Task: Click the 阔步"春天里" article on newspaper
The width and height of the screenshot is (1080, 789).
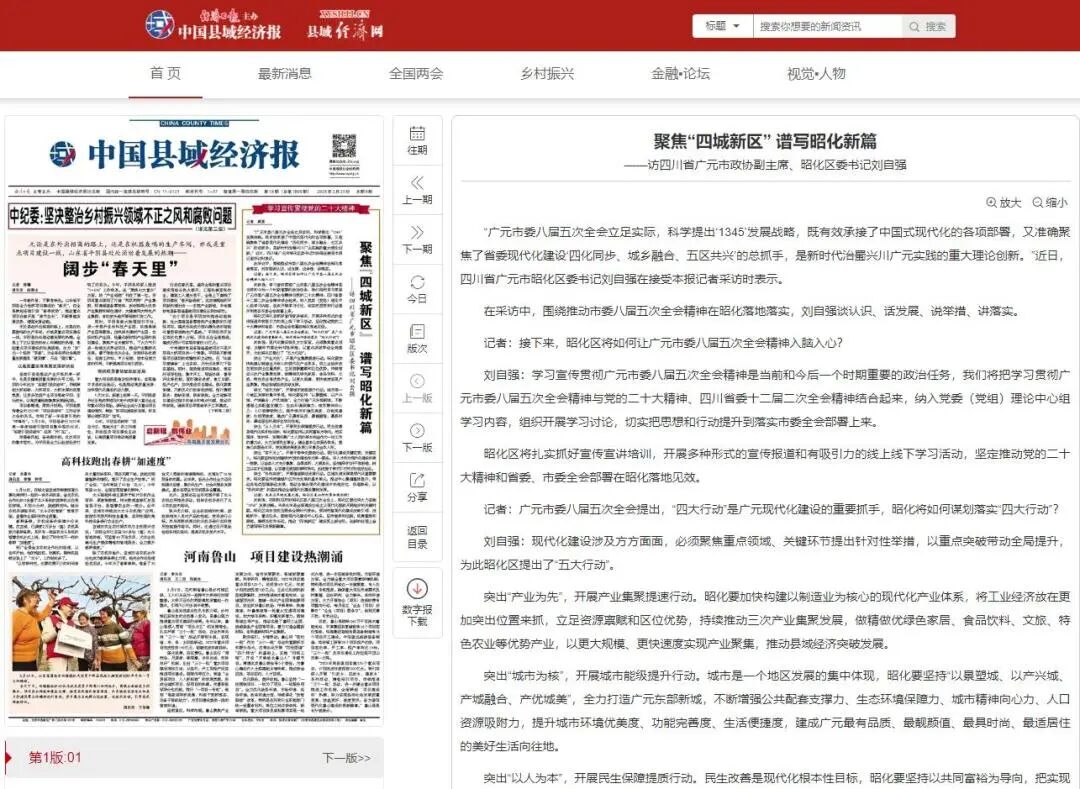Action: tap(121, 269)
